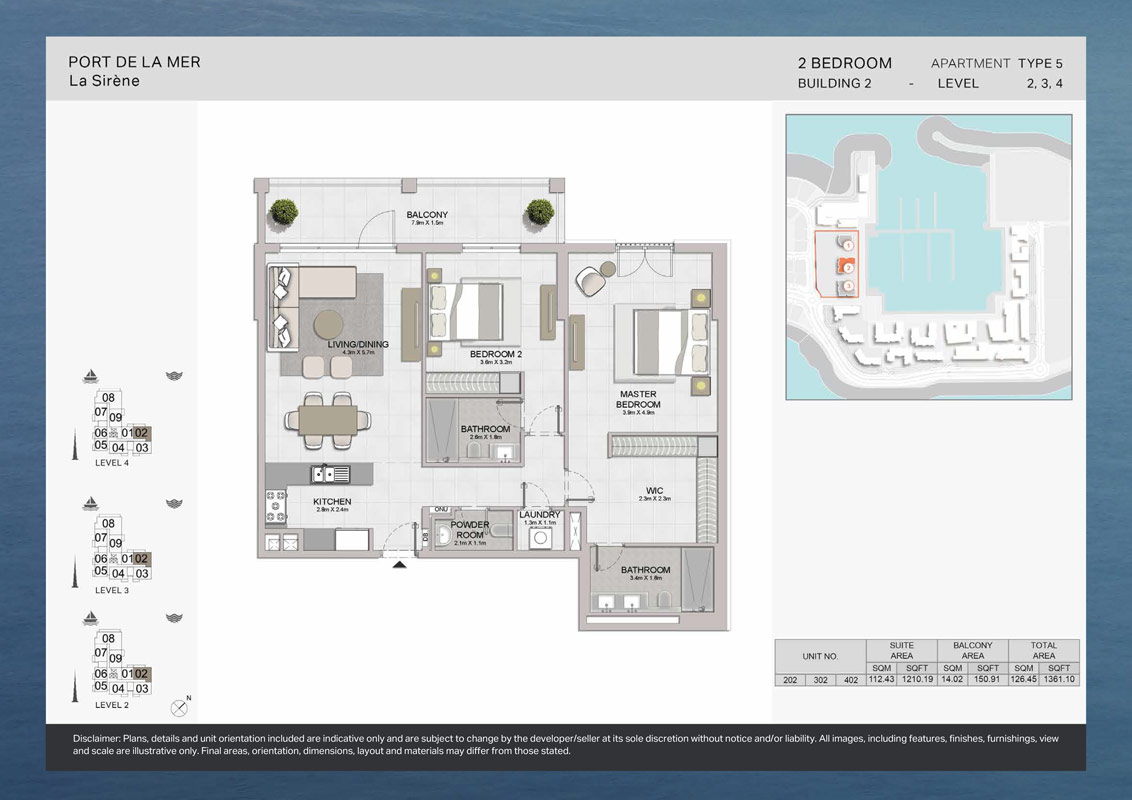Select building marker 2 on the site map
Screen dimensions: 1132x800
[x=848, y=268]
